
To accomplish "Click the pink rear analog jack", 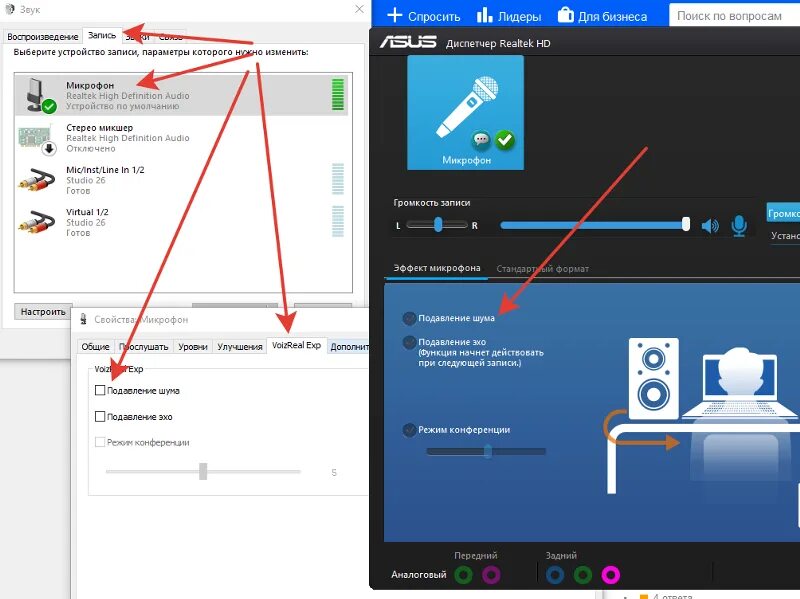I will click(610, 575).
